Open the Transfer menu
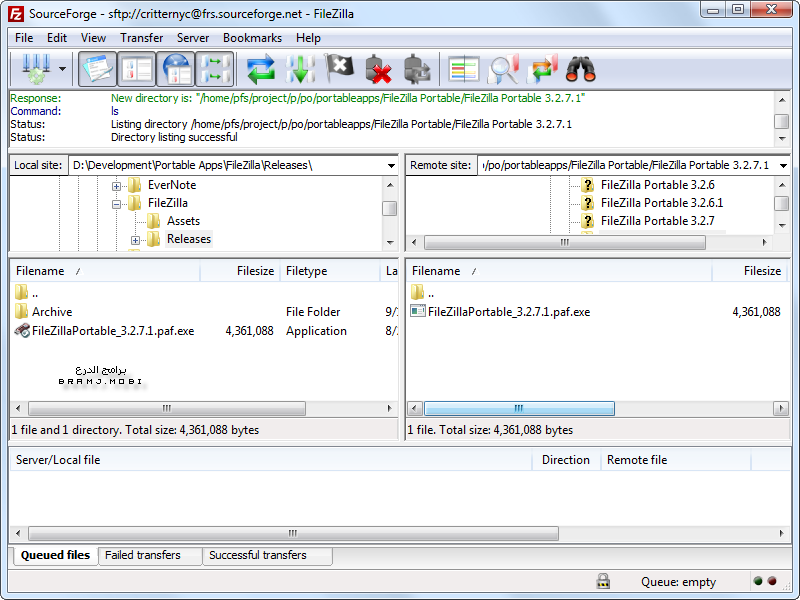This screenshot has width=800, height=600. point(141,38)
